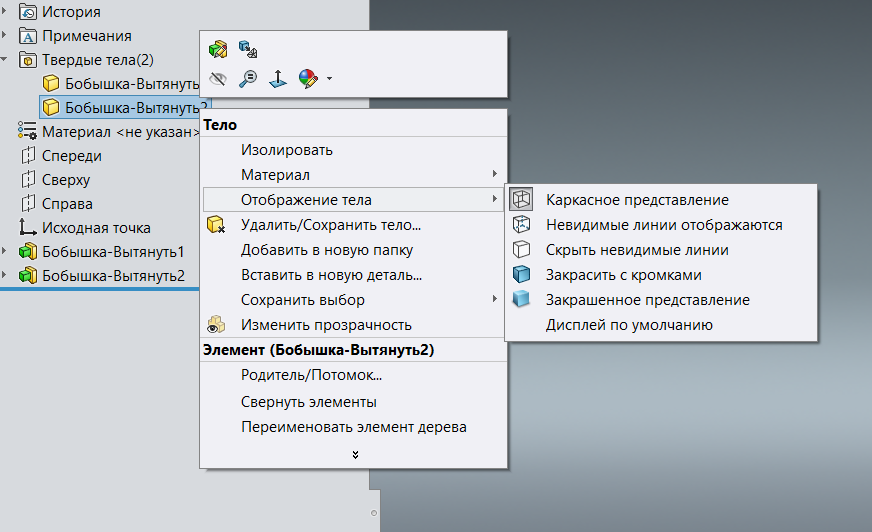Toggle Изменить прозрачность for the body

326,324
